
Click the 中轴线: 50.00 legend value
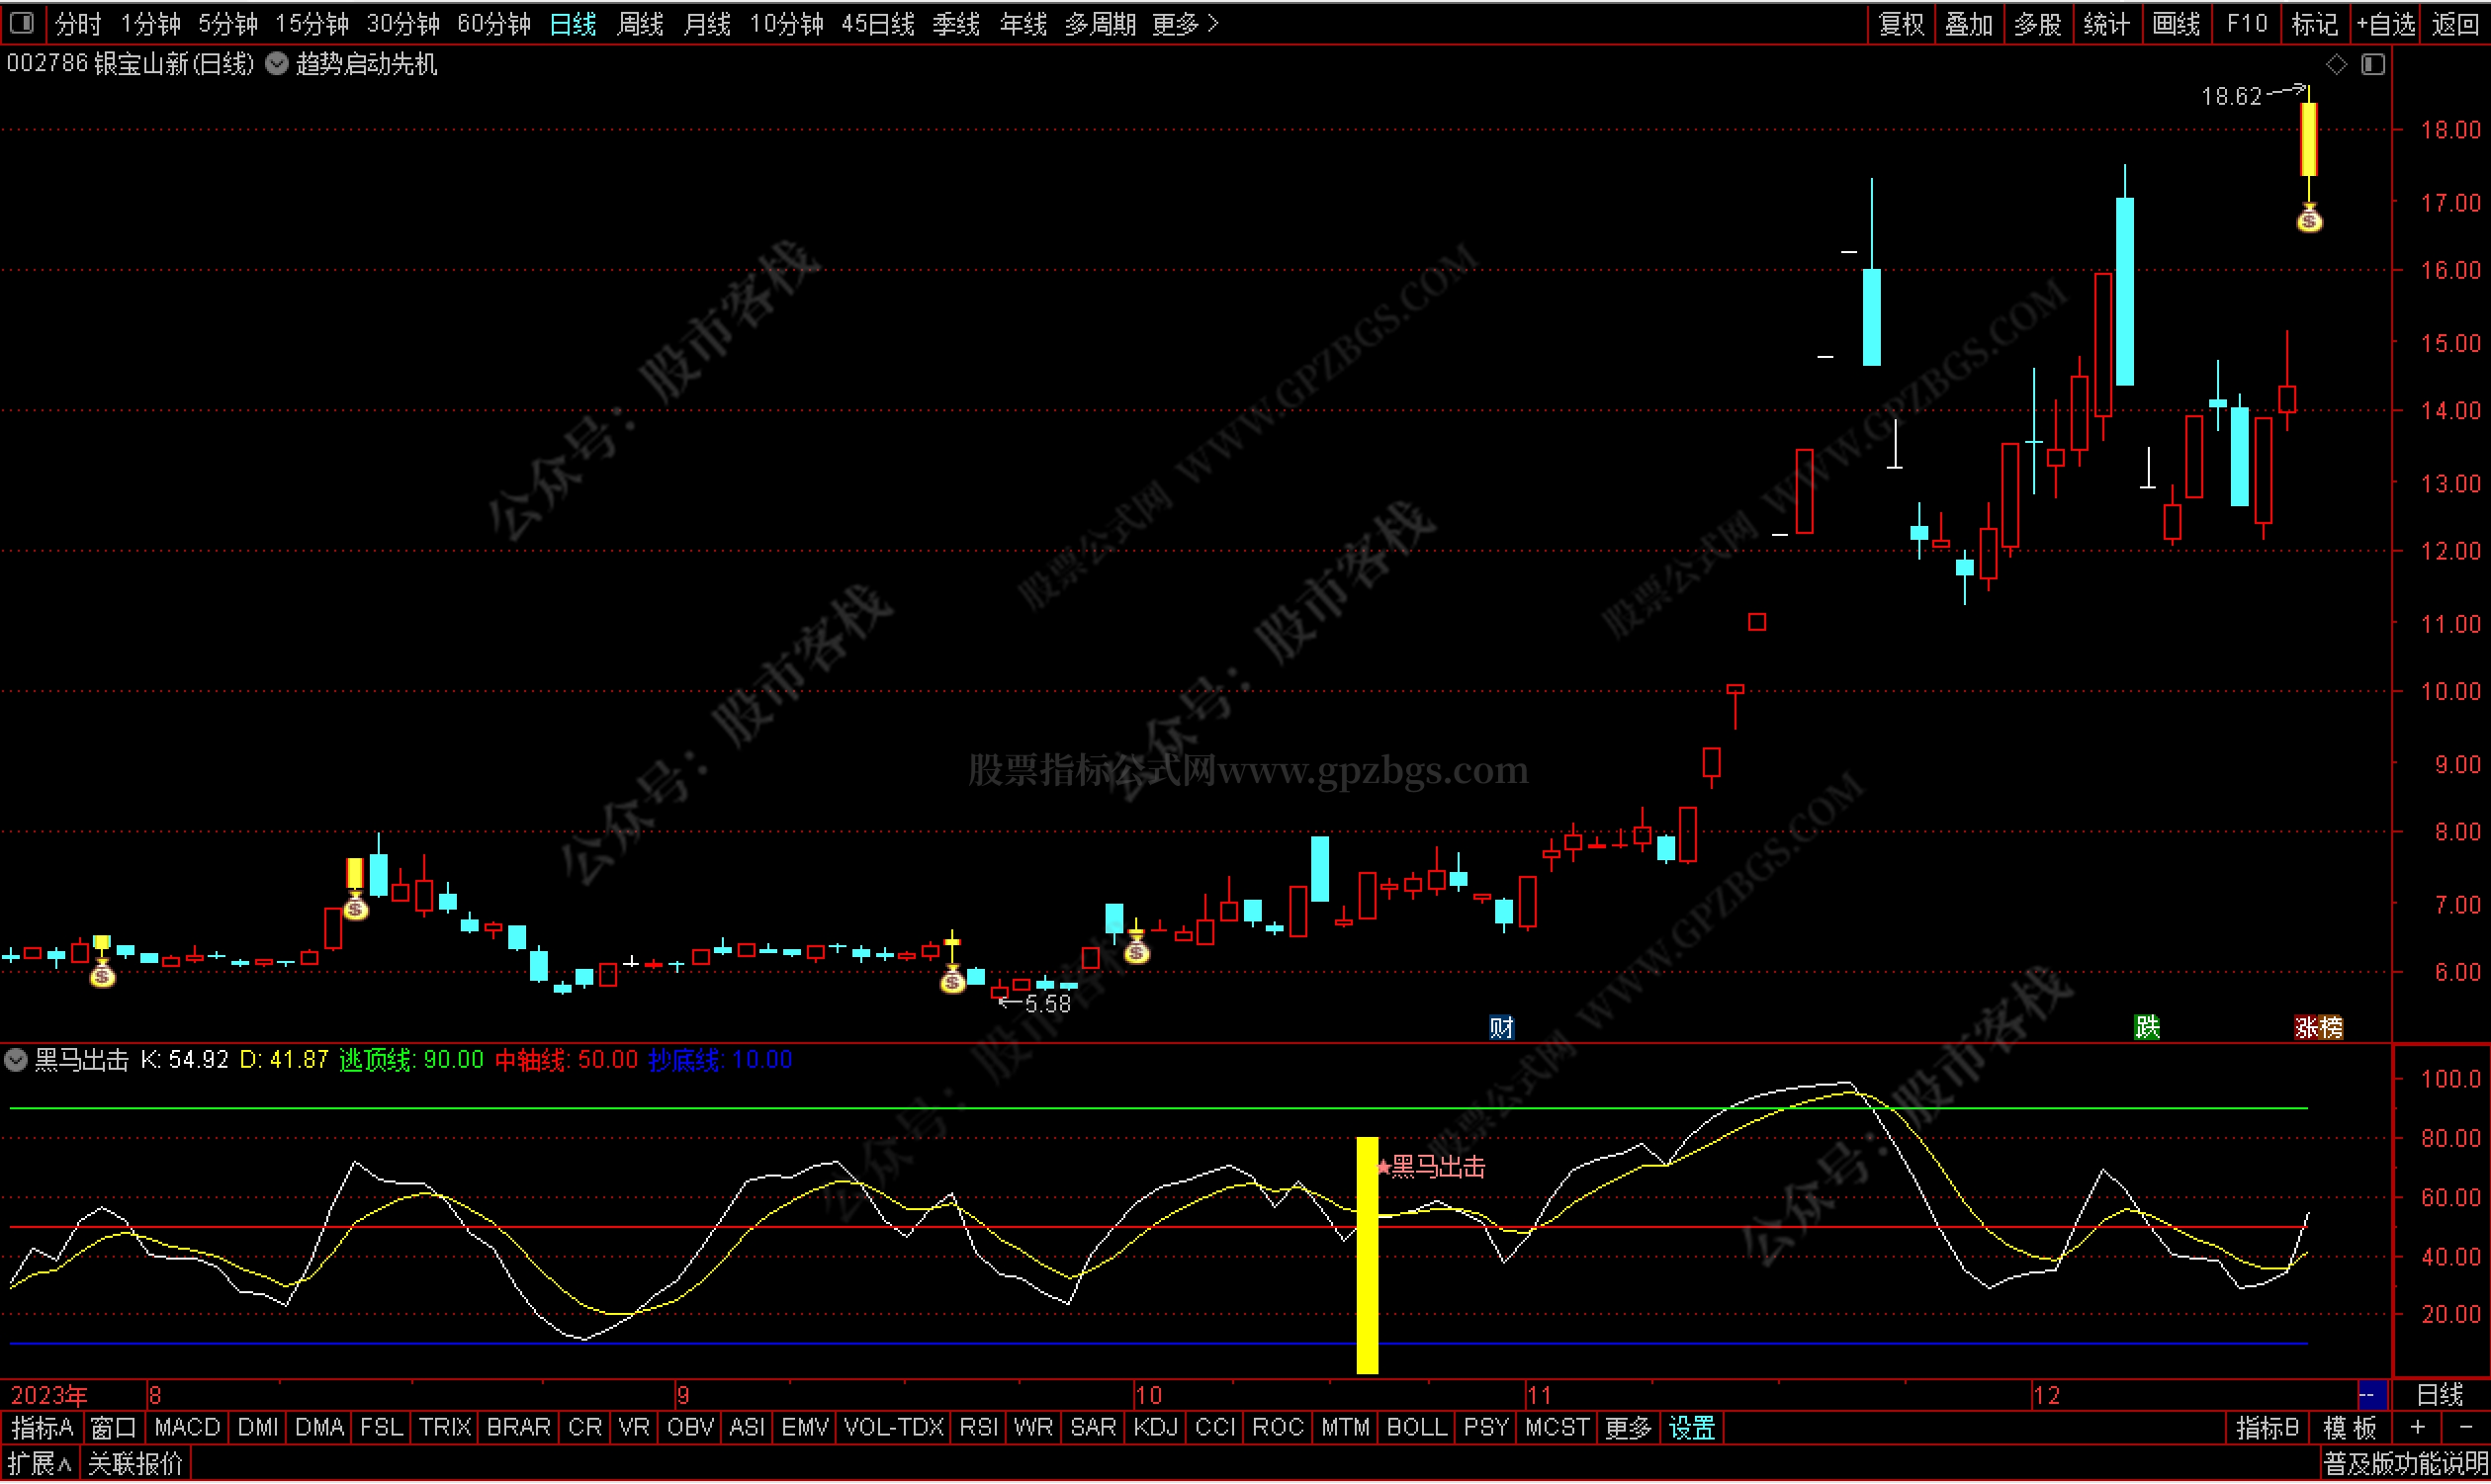(566, 1060)
